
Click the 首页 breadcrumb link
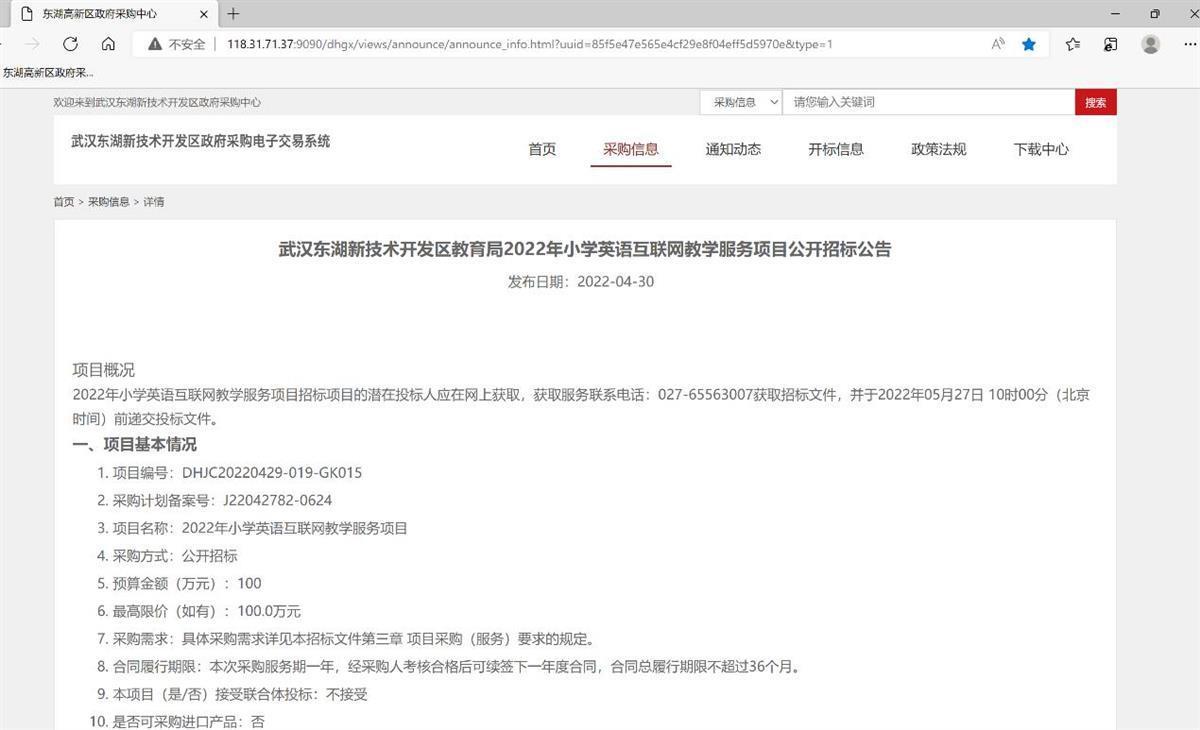click(x=64, y=202)
